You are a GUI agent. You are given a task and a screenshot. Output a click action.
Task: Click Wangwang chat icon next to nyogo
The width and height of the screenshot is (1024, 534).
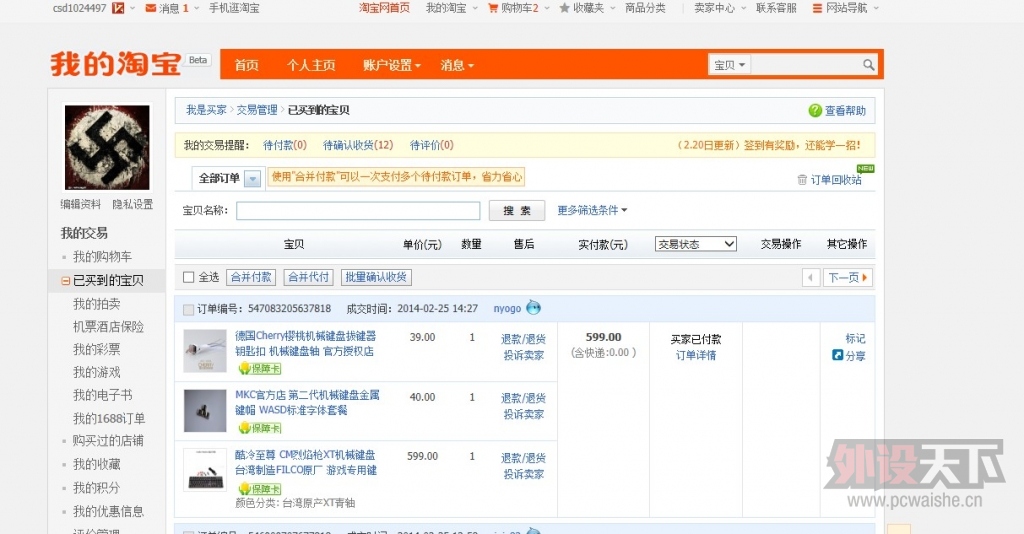pos(534,307)
